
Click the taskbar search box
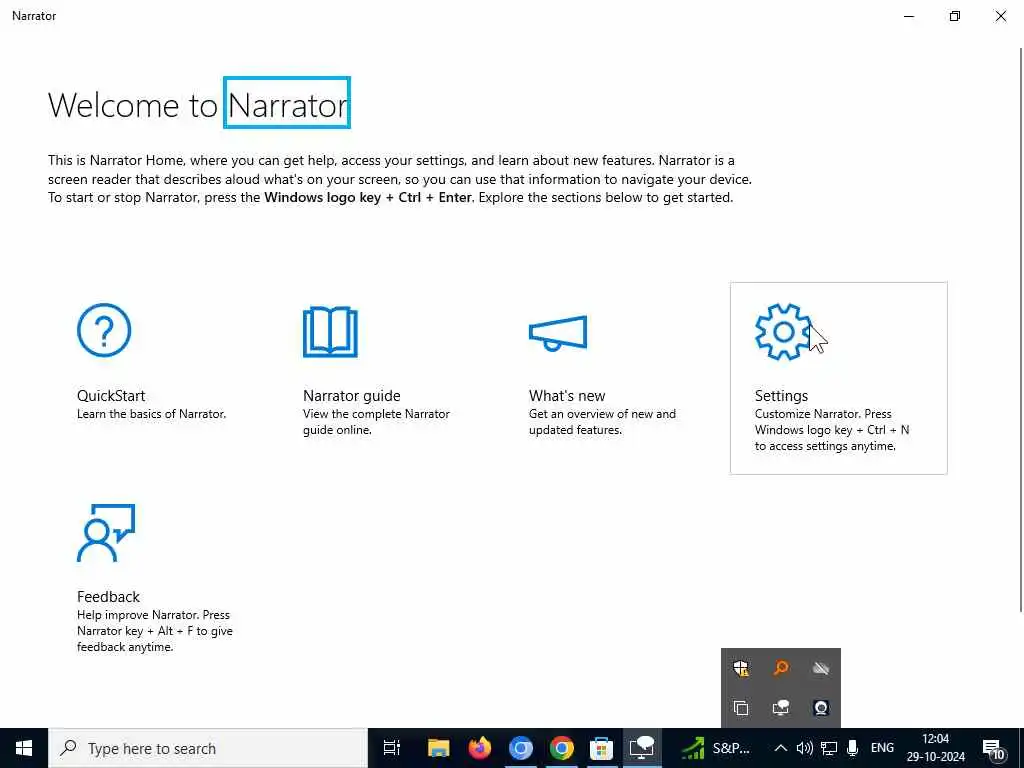point(208,748)
